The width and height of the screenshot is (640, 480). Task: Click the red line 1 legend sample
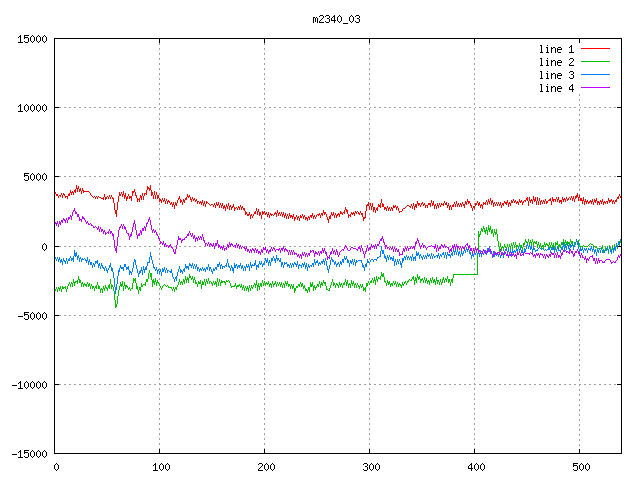pyautogui.click(x=596, y=49)
